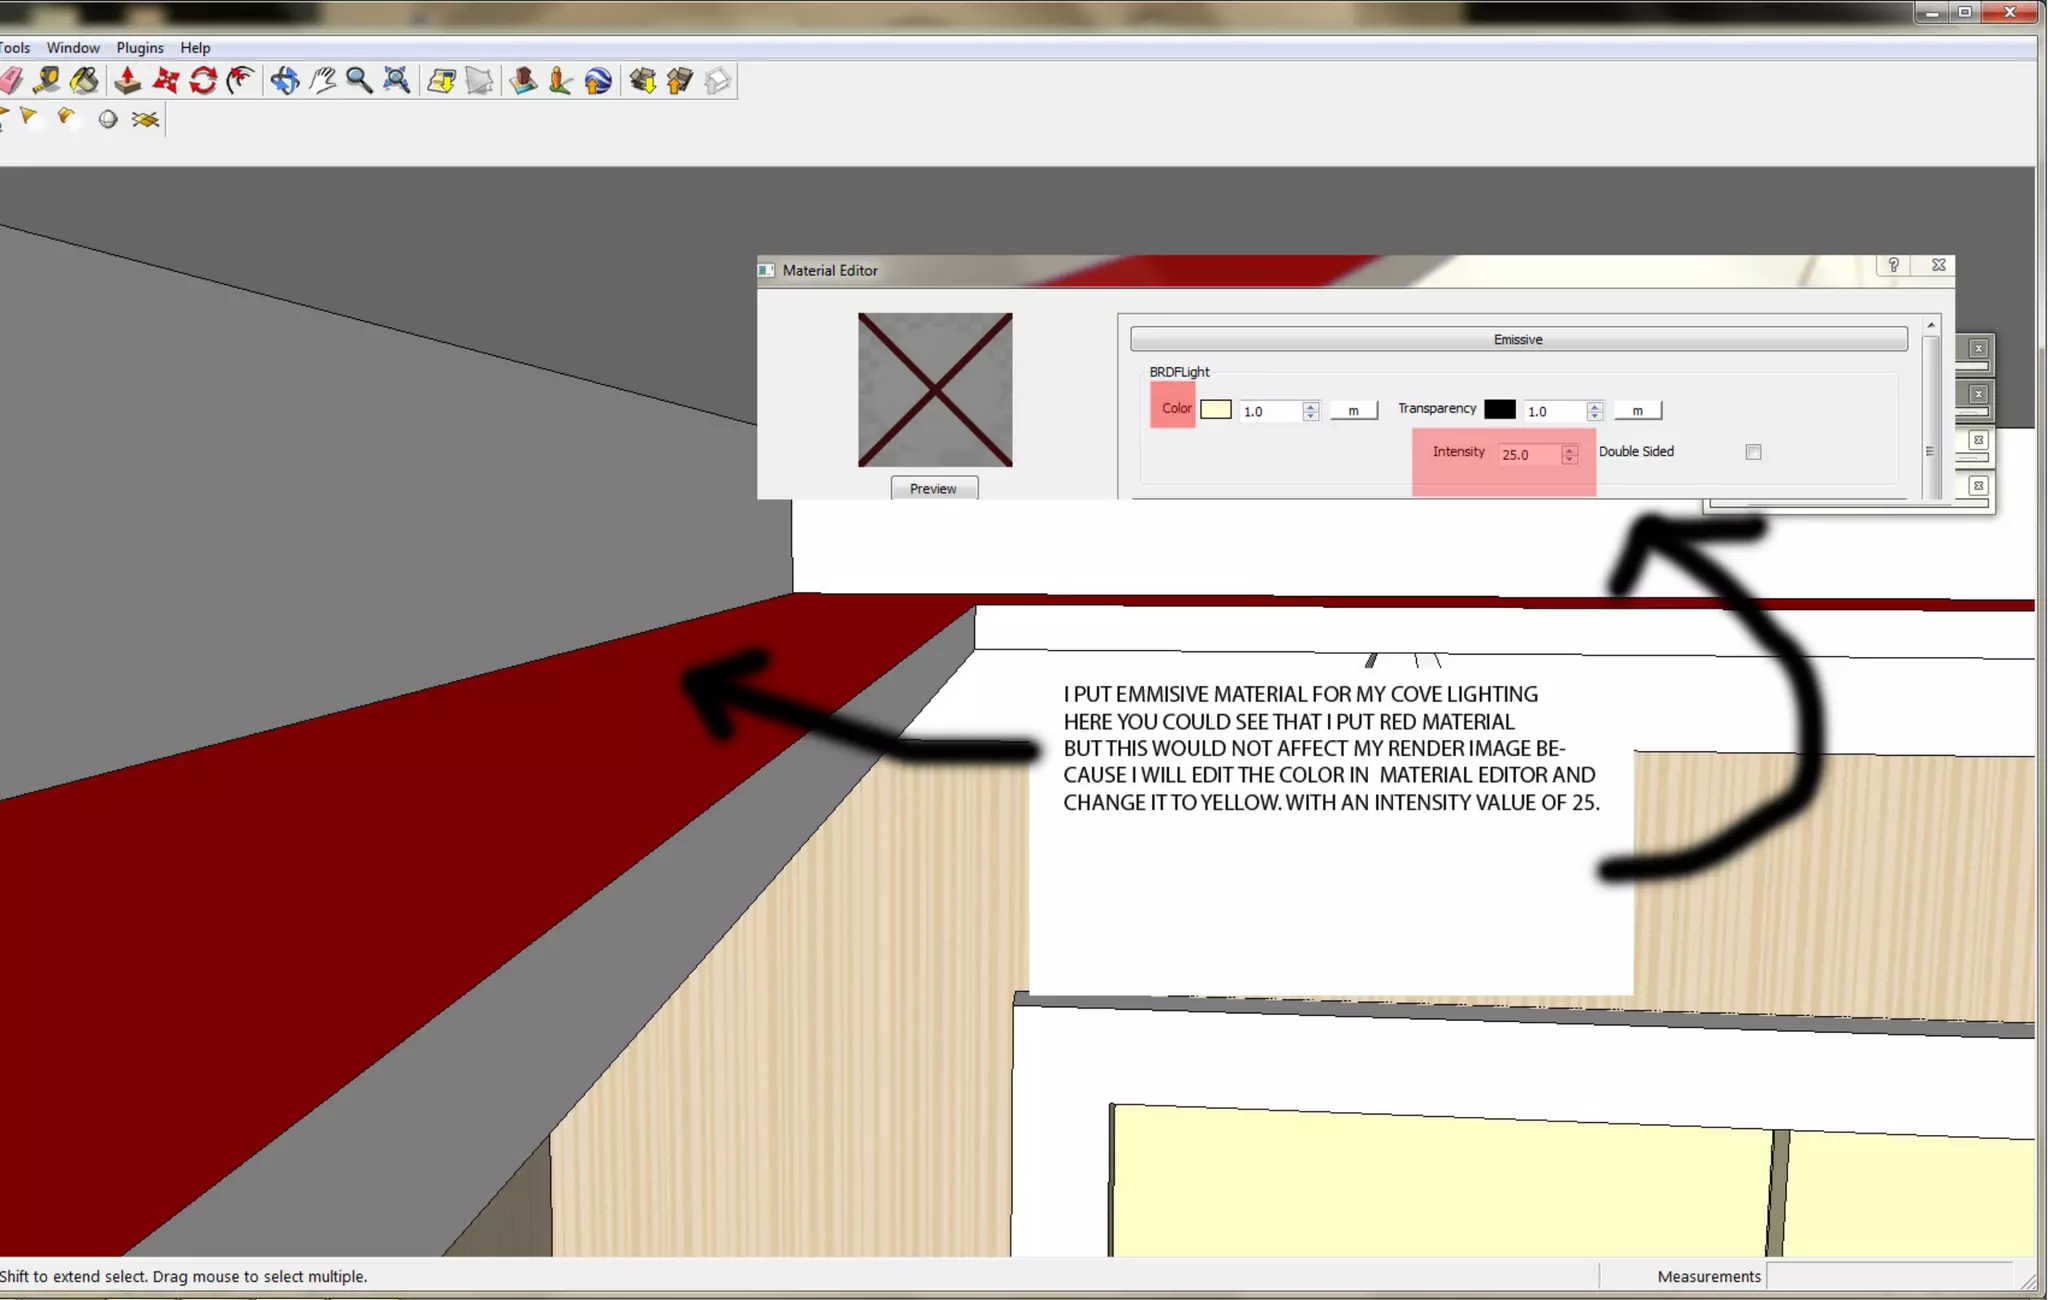The width and height of the screenshot is (2048, 1300).
Task: Click the Zoom Extents icon
Action: tap(397, 81)
